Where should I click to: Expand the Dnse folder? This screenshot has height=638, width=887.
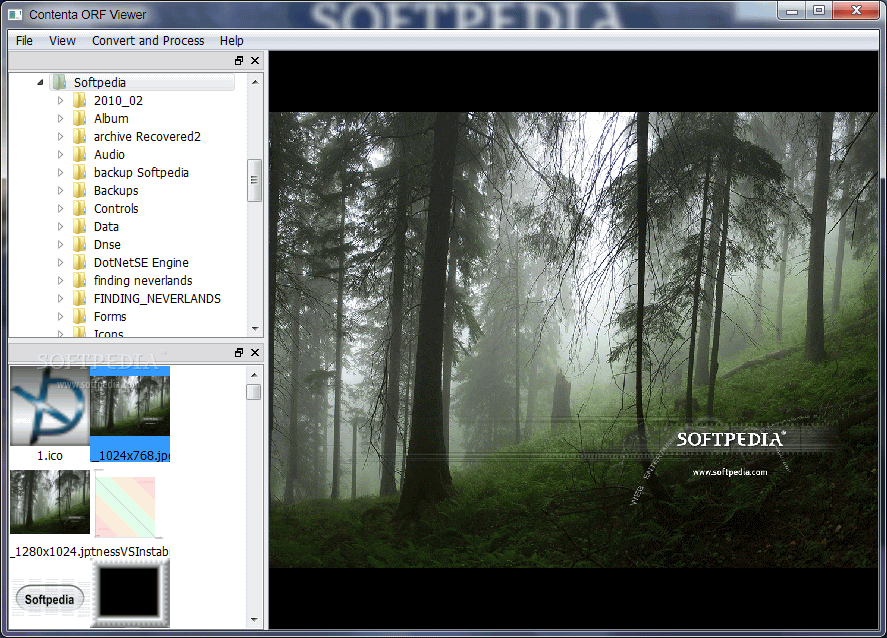[x=61, y=245]
